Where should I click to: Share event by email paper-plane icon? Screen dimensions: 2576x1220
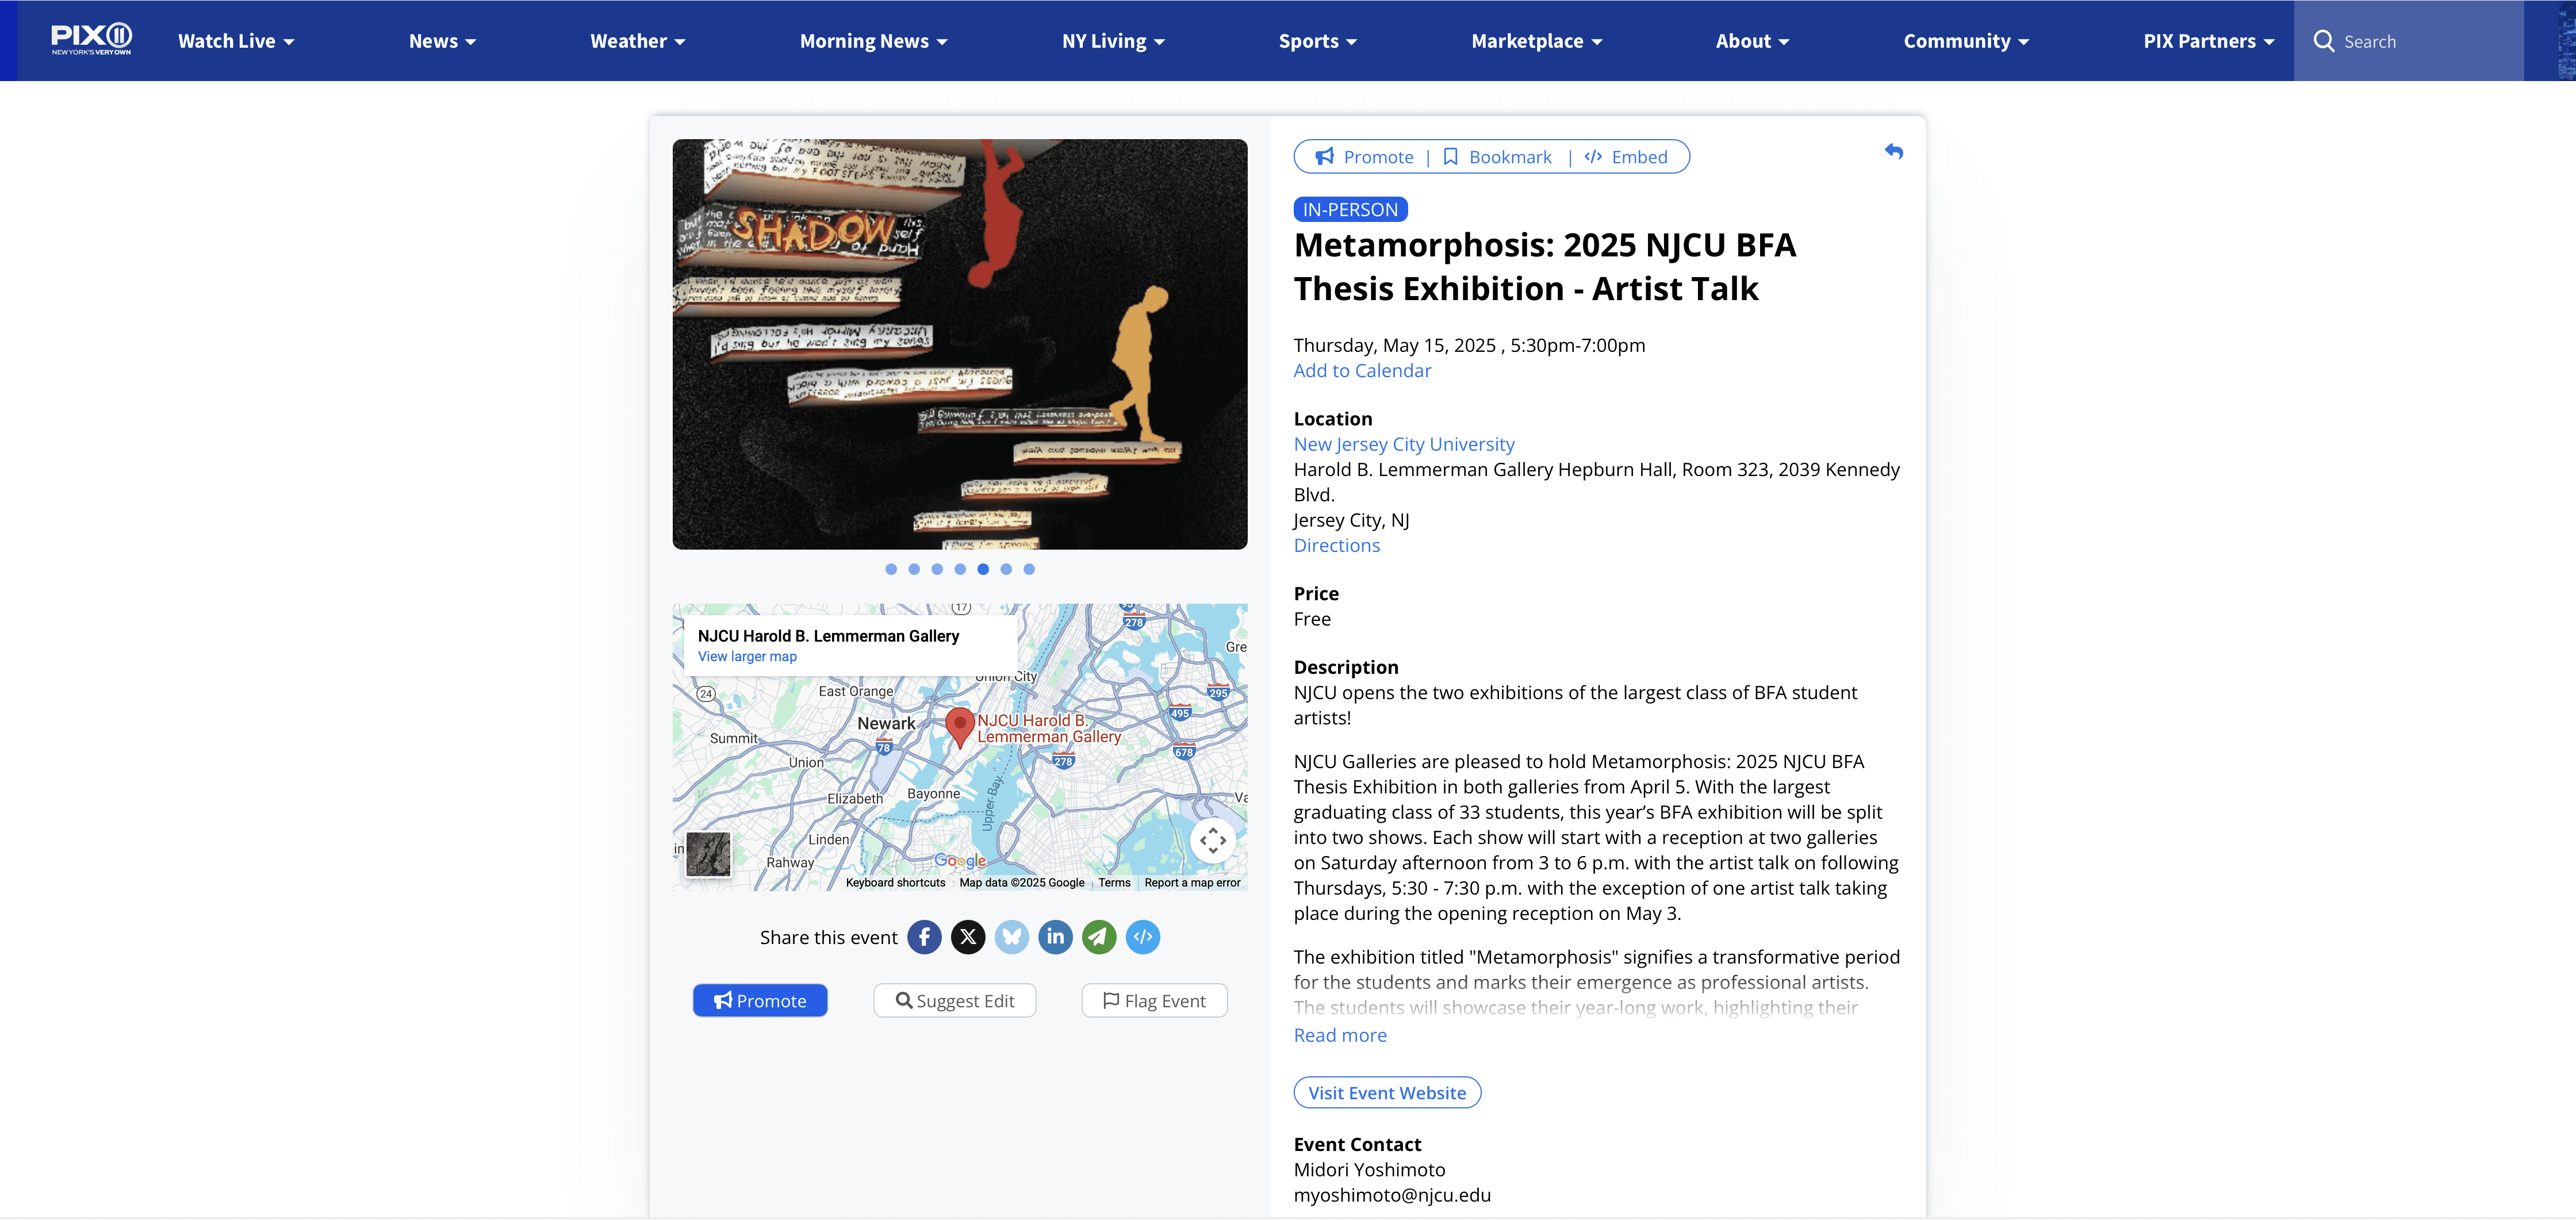click(1098, 937)
